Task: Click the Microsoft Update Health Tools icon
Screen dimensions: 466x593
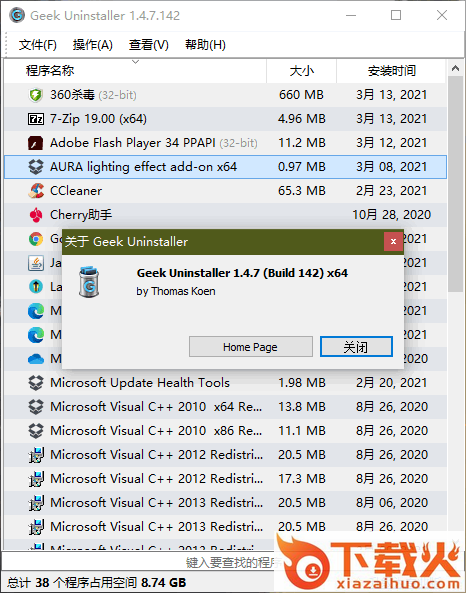Action: pos(36,383)
